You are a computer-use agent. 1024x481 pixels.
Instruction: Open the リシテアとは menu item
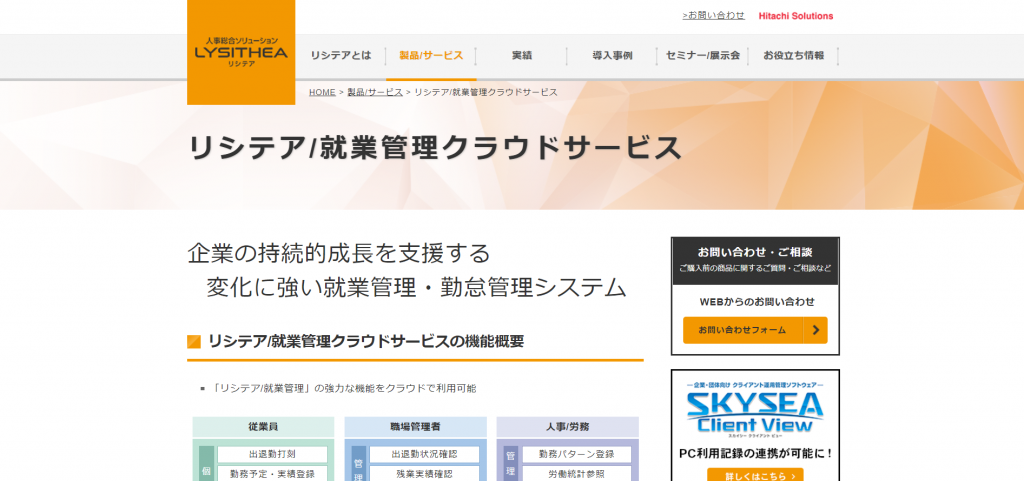[341, 56]
